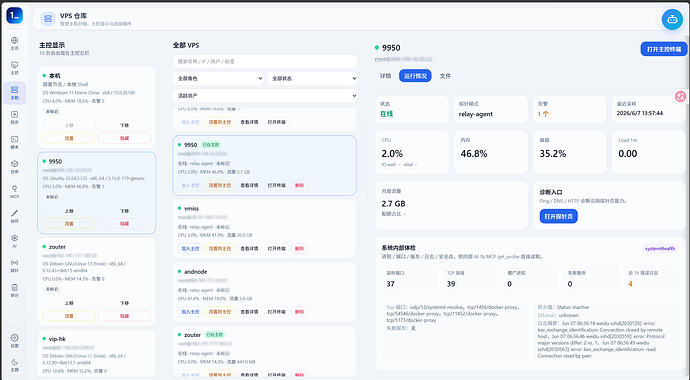690x380 pixels.
Task: Toggle the moon theme icon in sidebar
Action: 15,365
